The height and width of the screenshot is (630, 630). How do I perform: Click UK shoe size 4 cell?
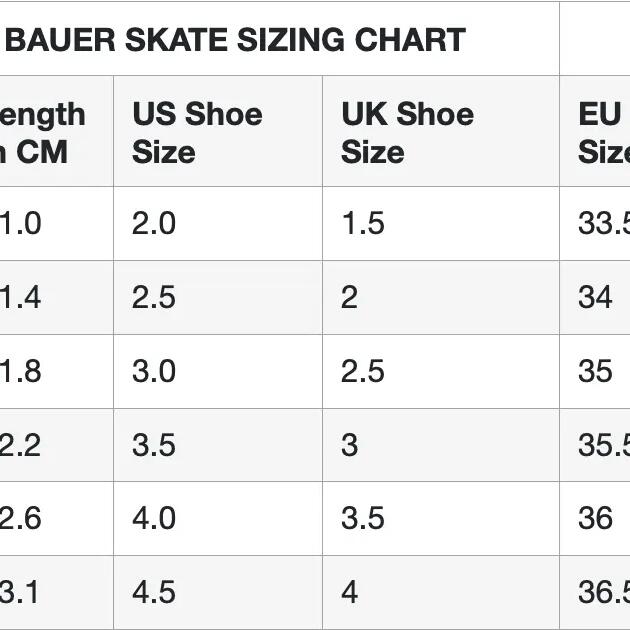441,592
